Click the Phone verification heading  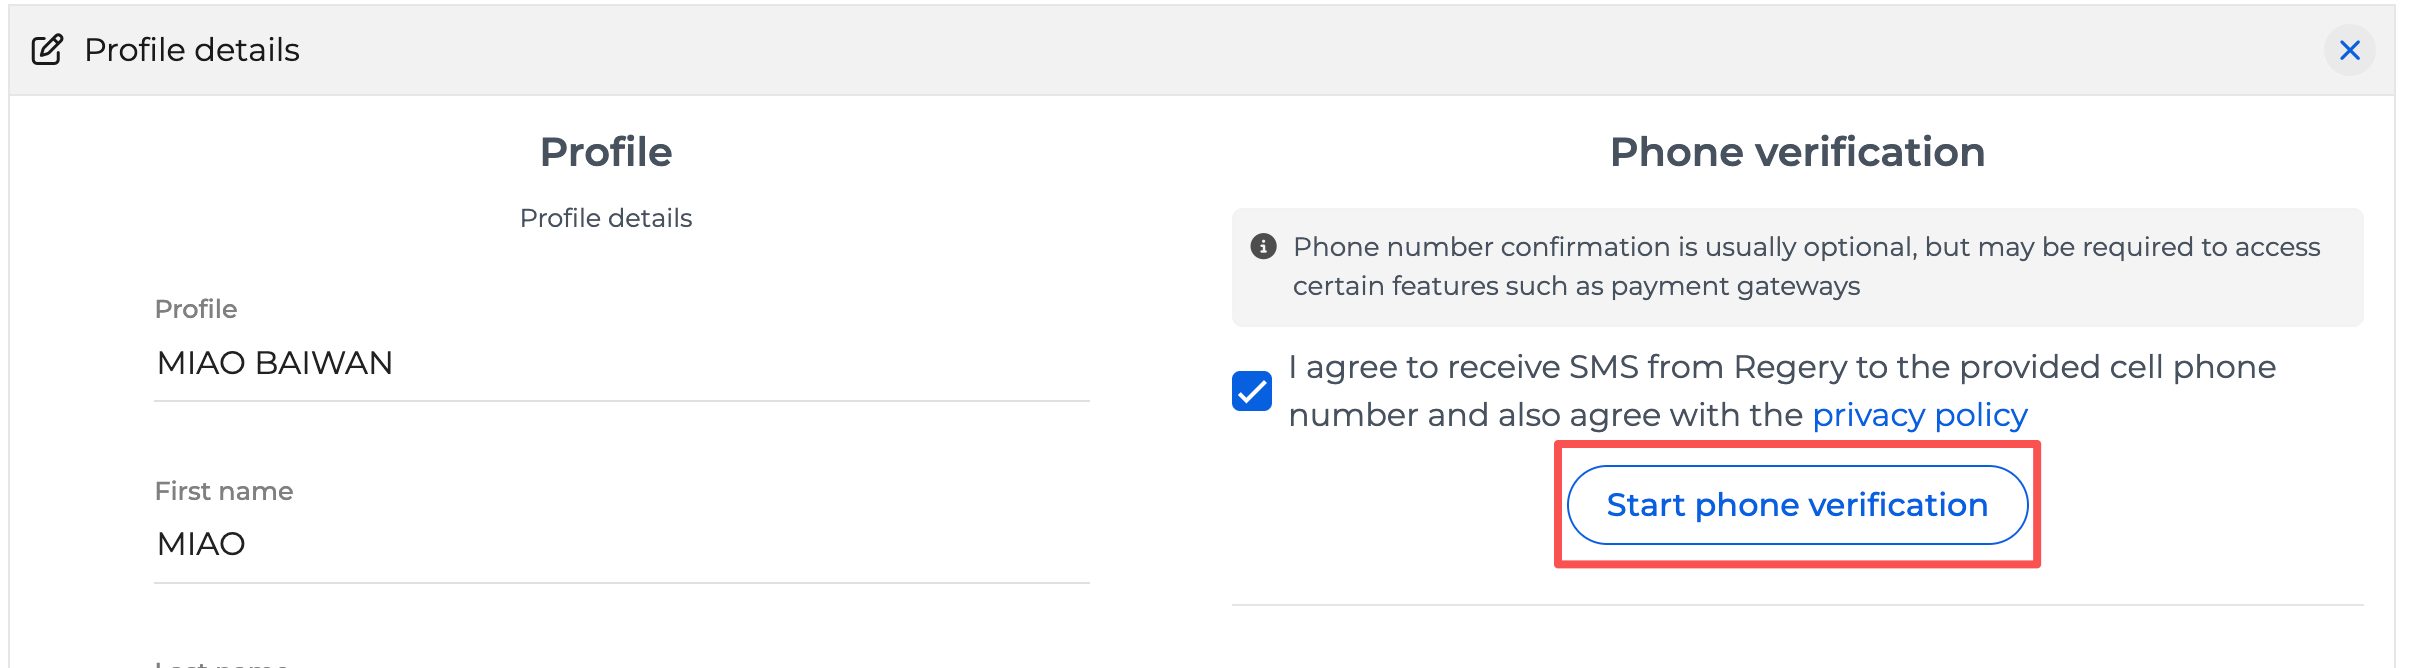point(1797,152)
